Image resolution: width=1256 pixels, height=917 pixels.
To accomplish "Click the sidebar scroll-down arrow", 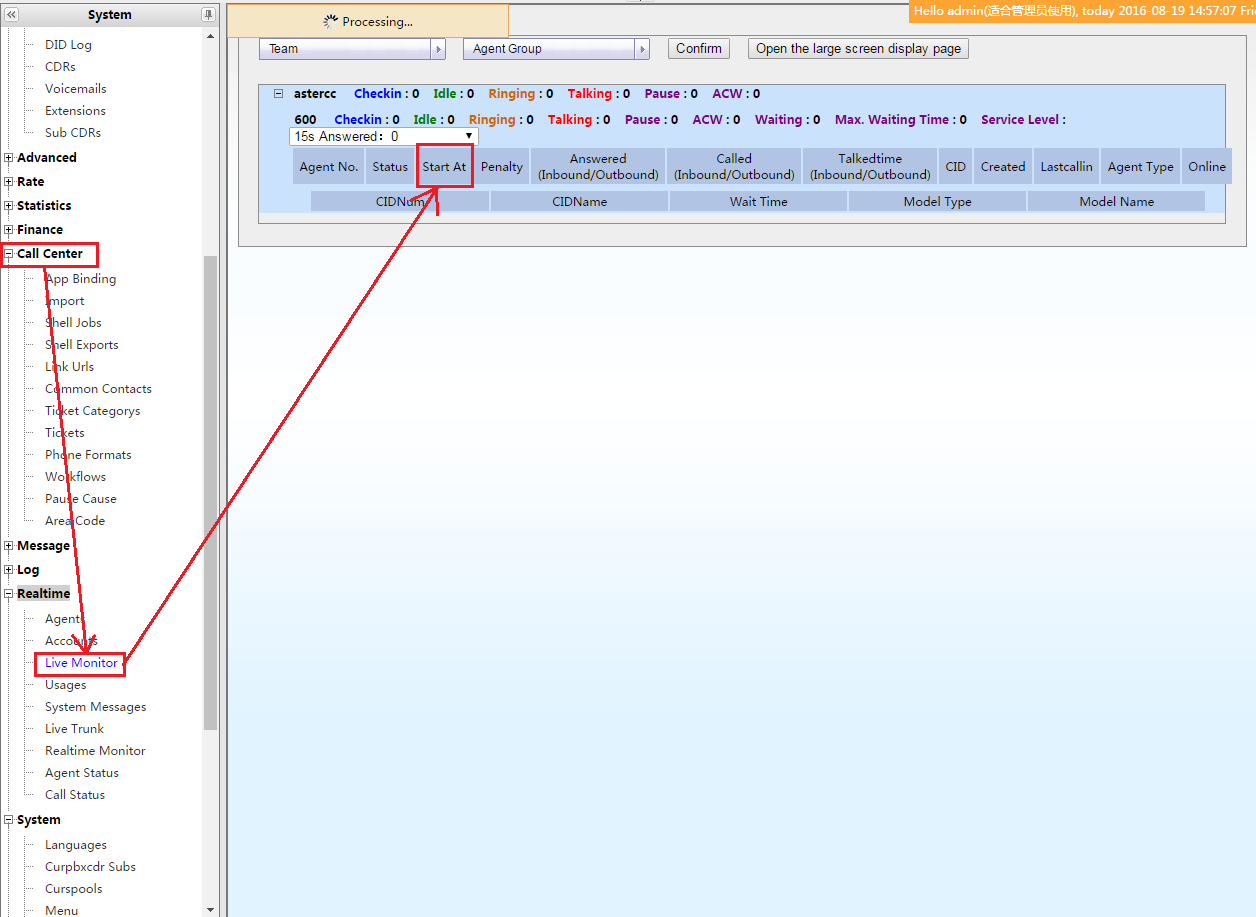I will [210, 909].
